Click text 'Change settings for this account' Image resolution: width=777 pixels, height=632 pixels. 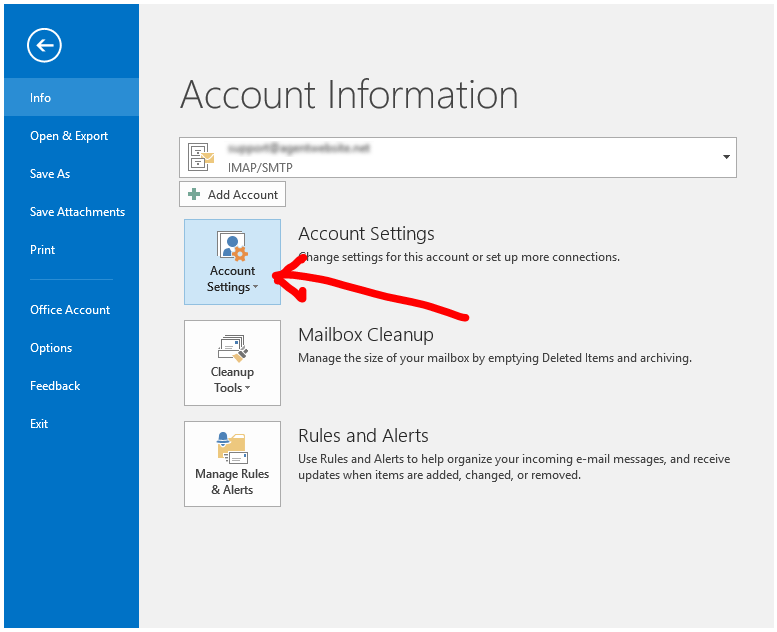(x=384, y=257)
